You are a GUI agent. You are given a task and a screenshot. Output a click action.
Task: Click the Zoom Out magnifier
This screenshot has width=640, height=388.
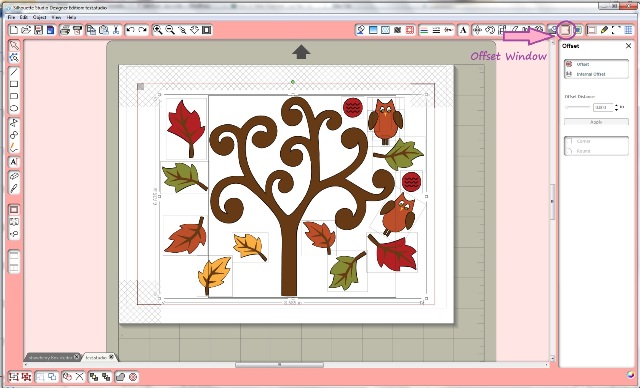click(x=170, y=30)
